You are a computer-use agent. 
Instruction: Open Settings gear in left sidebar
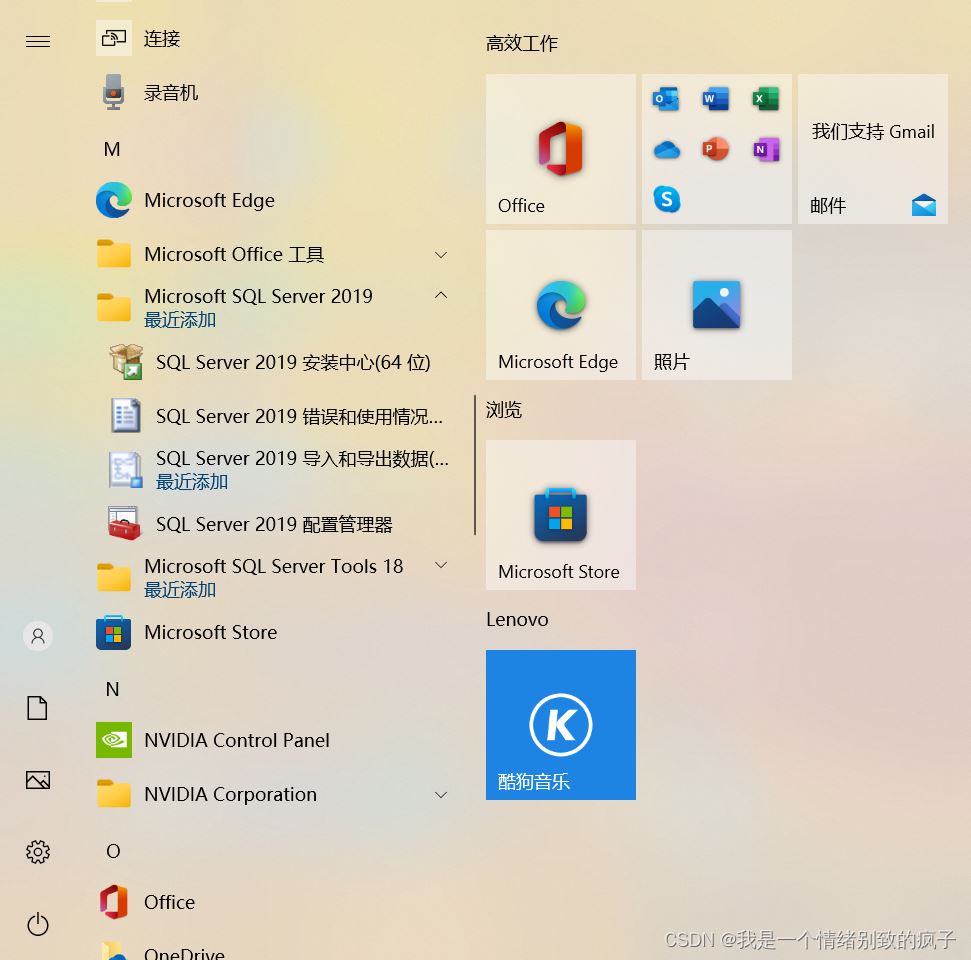(x=38, y=852)
